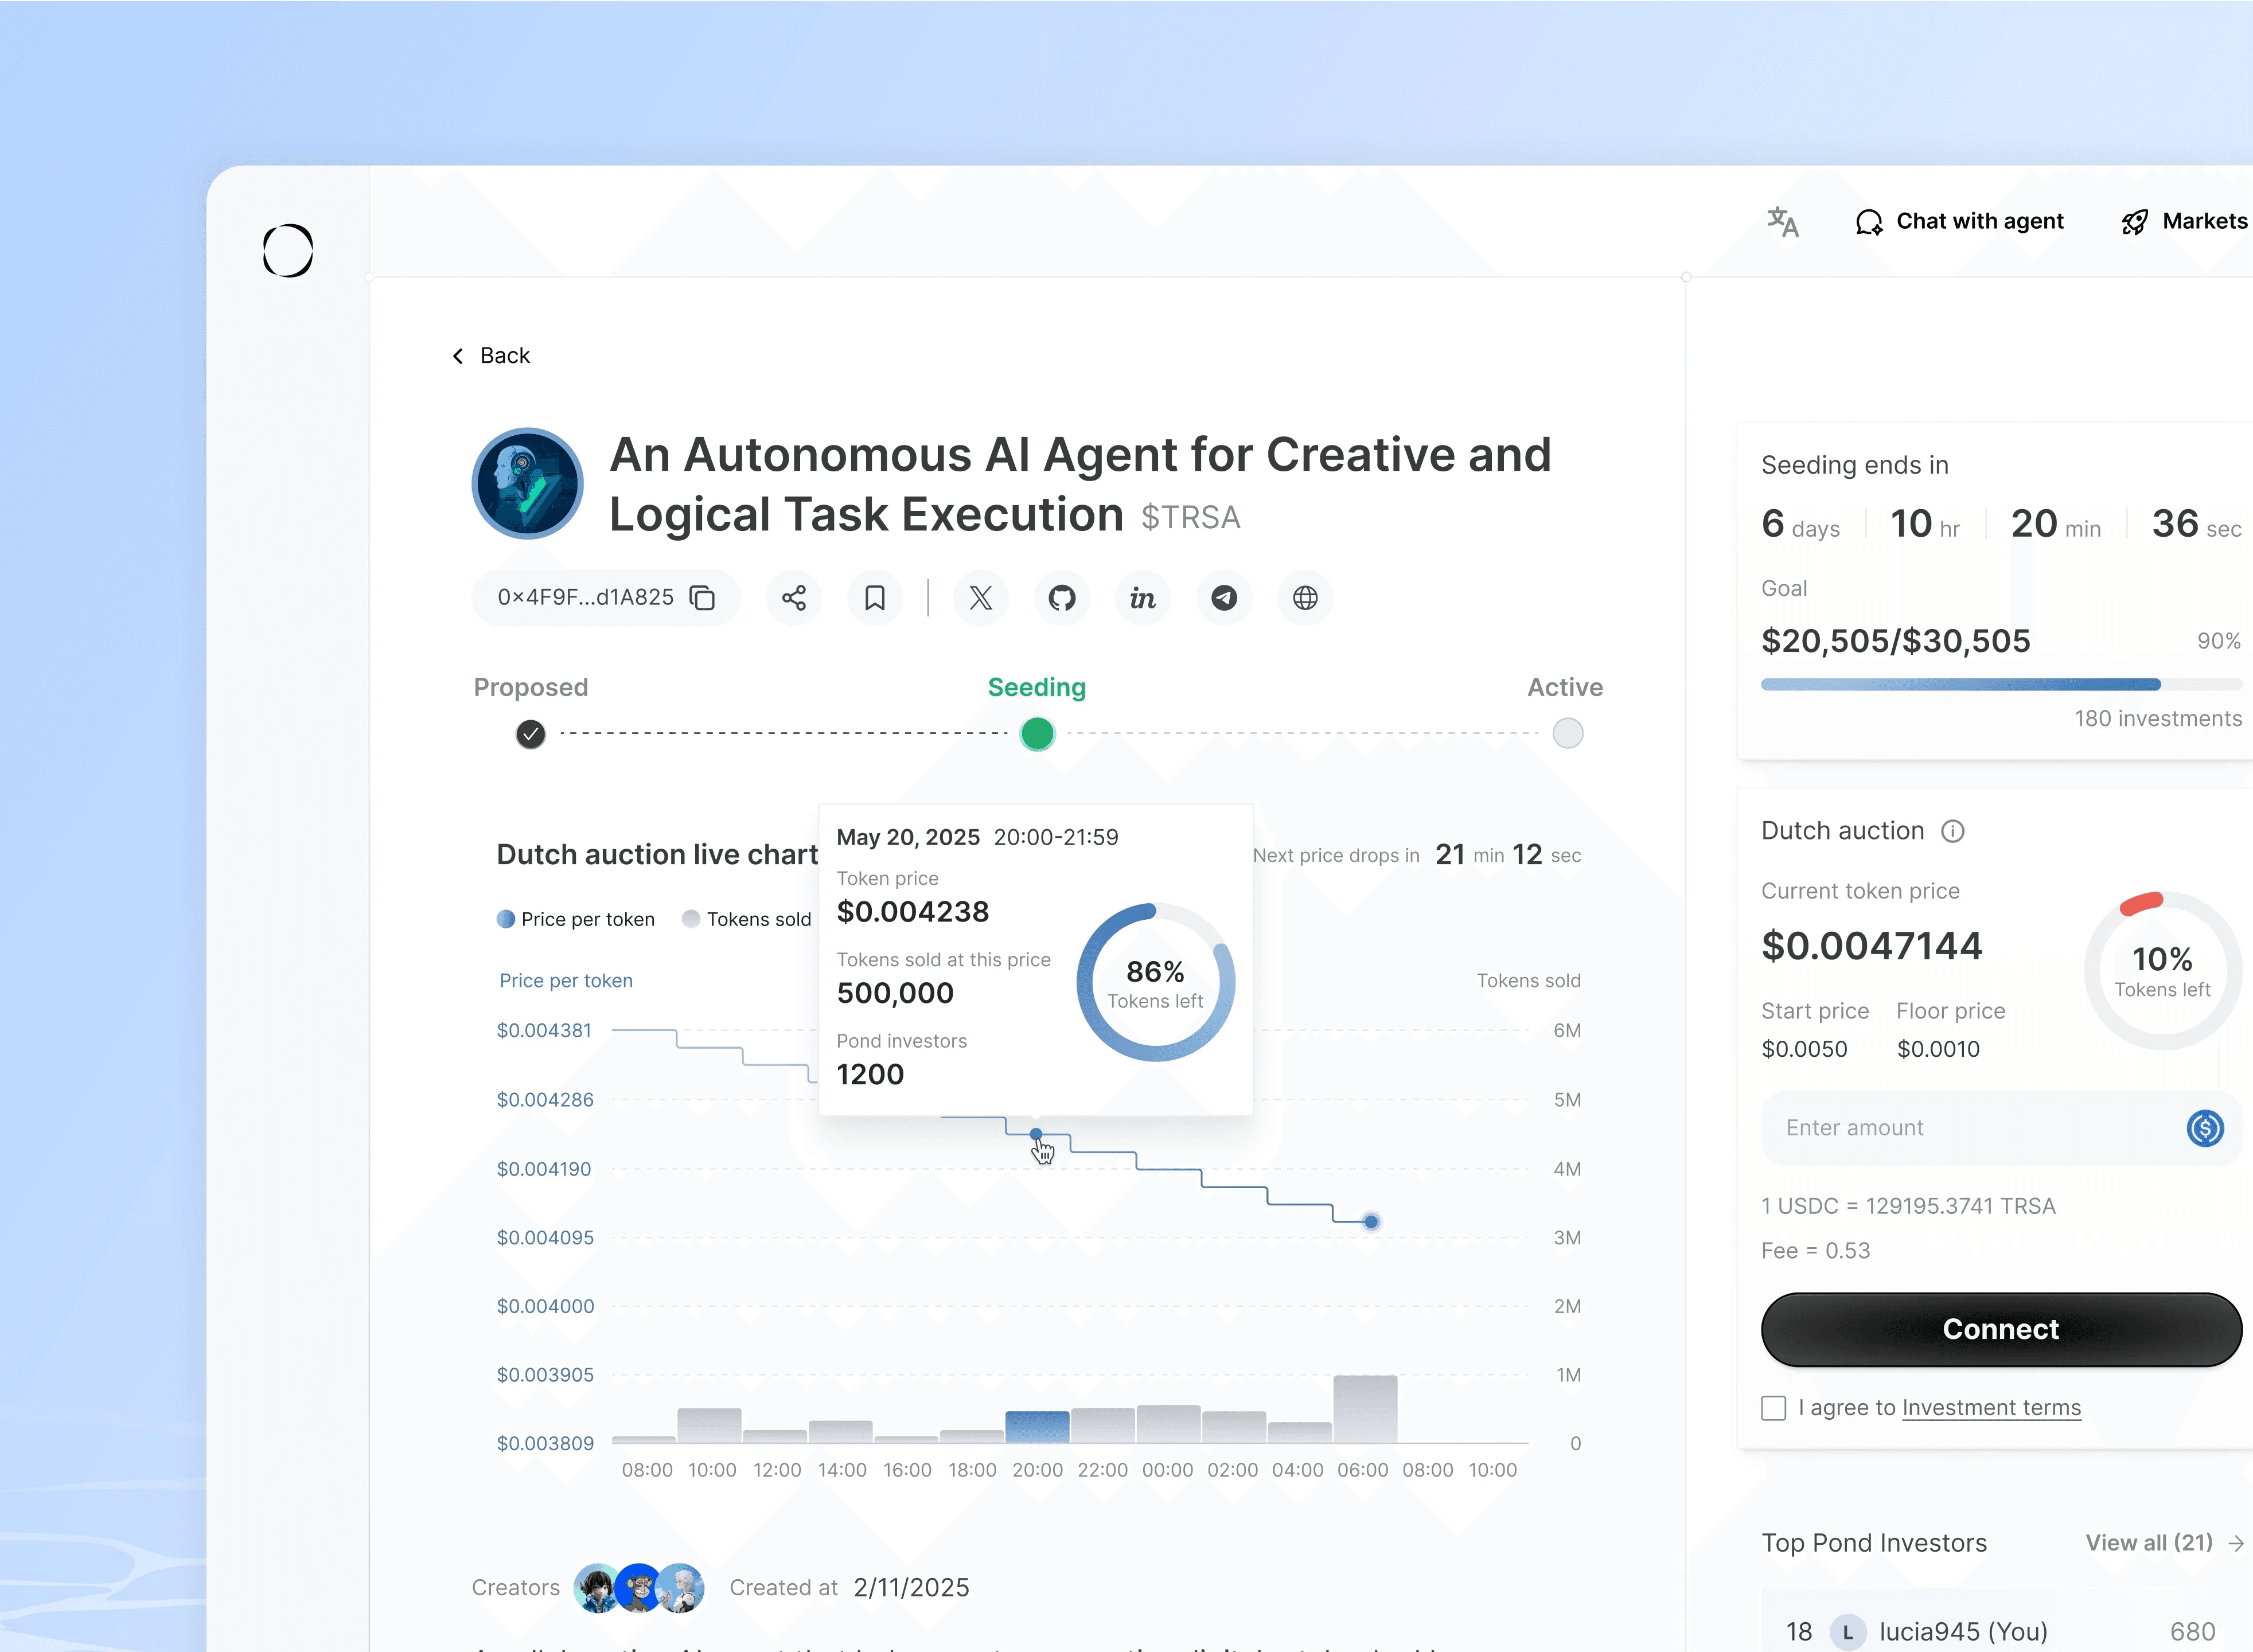Click the completed Proposed stage checkmark
The height and width of the screenshot is (1652, 2253).
pos(531,734)
